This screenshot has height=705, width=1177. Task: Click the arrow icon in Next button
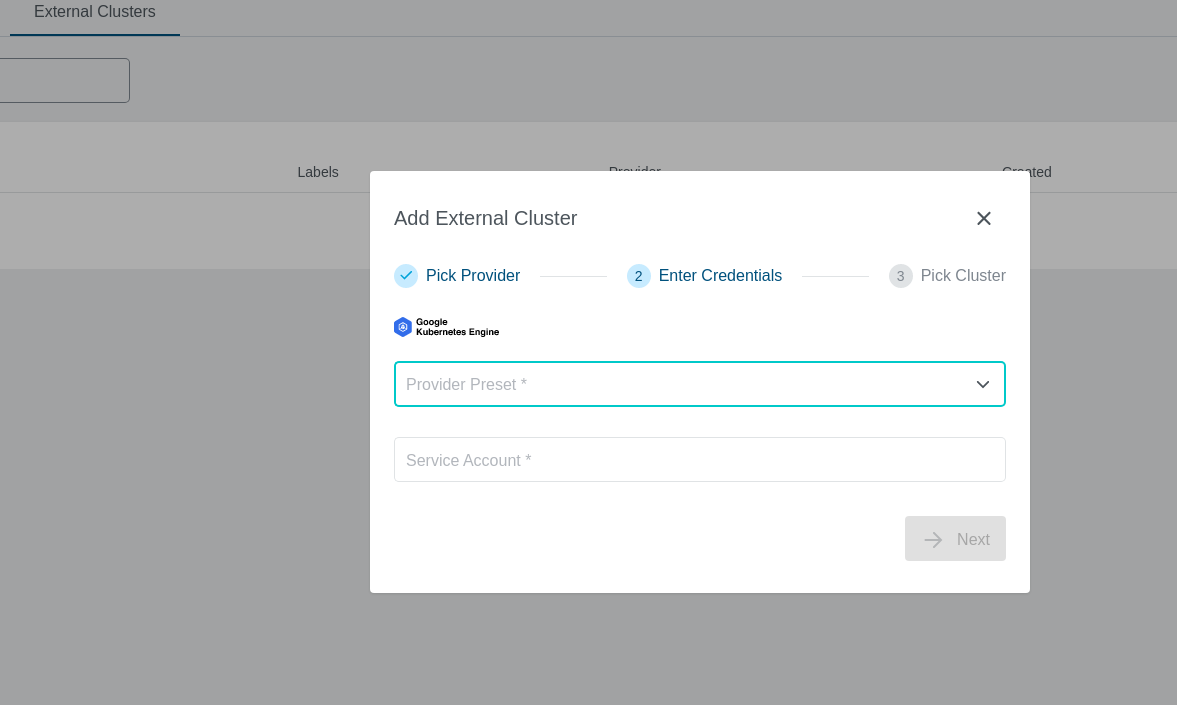click(x=933, y=540)
